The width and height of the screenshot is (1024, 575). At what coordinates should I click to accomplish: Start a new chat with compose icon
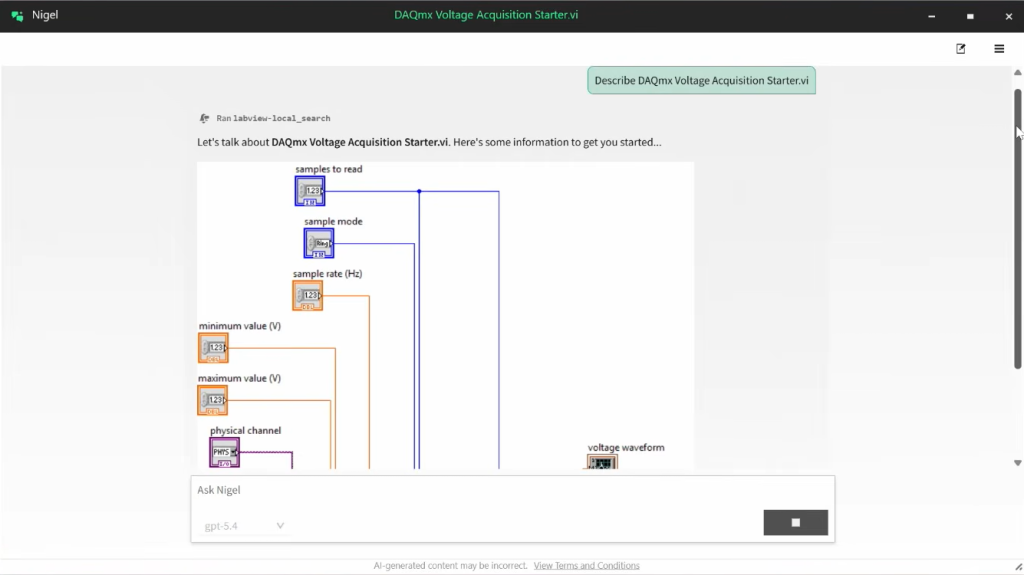[961, 48]
